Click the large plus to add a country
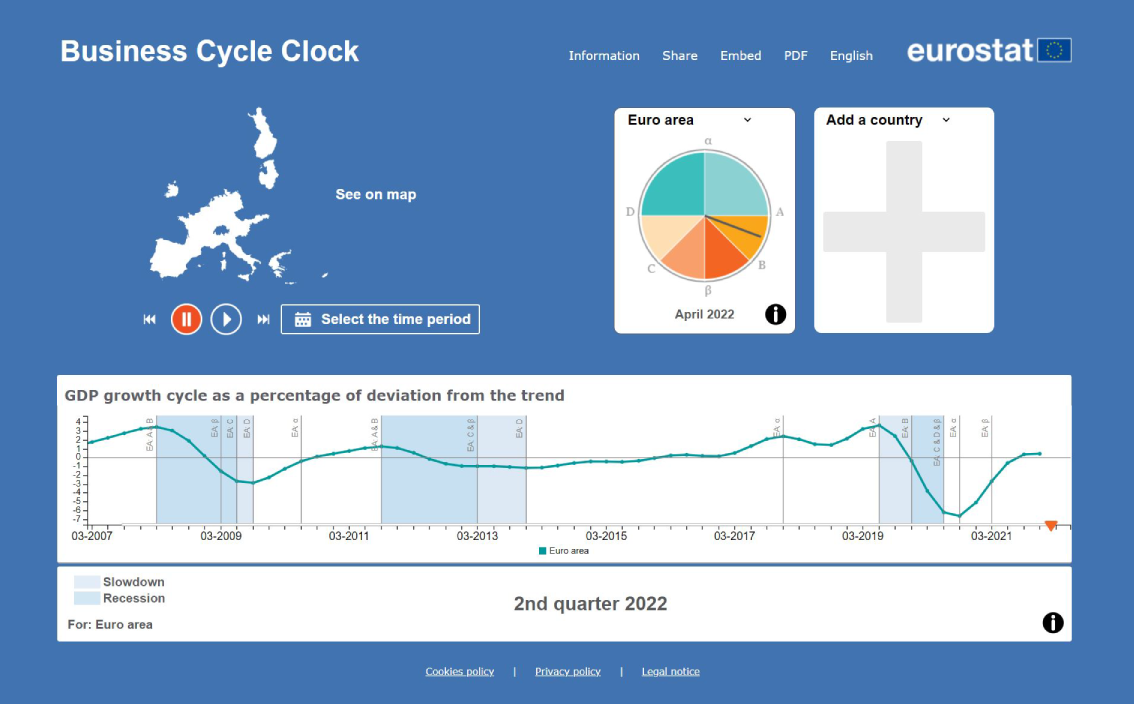 coord(904,232)
